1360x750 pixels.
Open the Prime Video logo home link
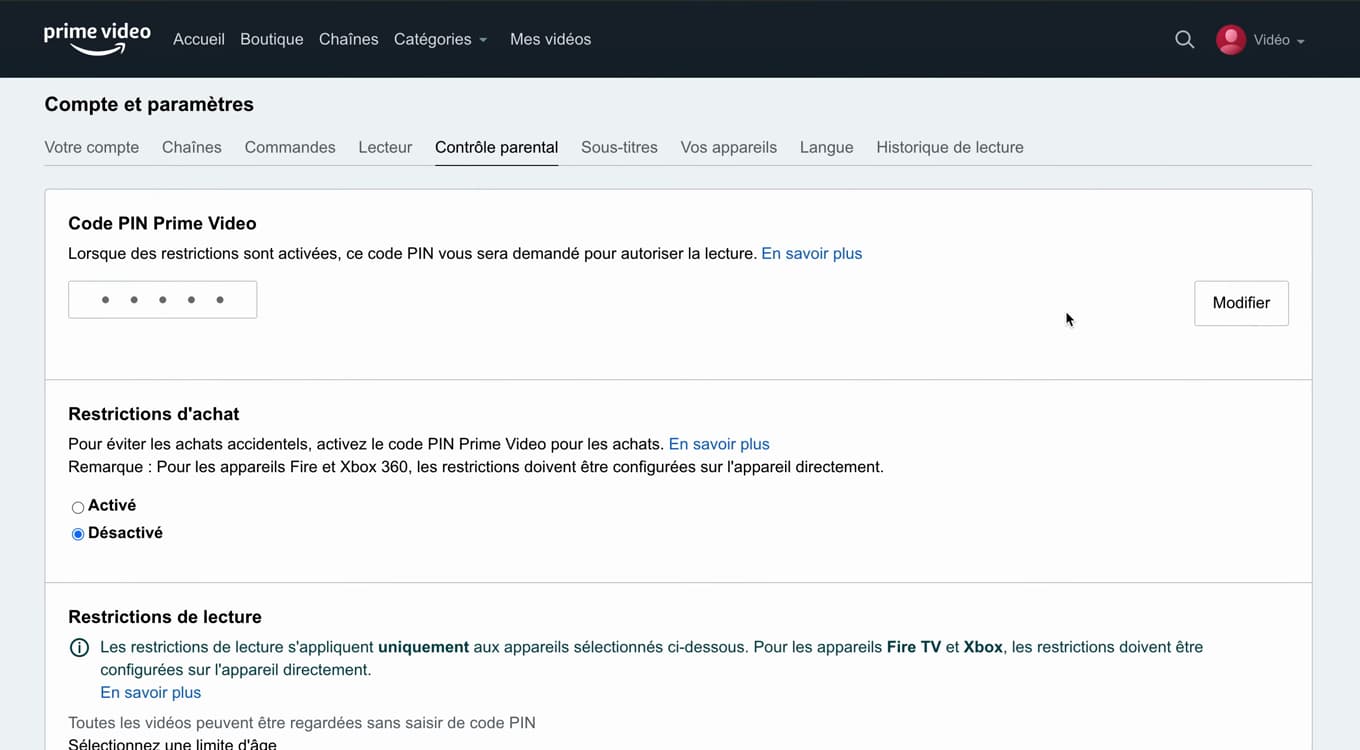pyautogui.click(x=97, y=38)
